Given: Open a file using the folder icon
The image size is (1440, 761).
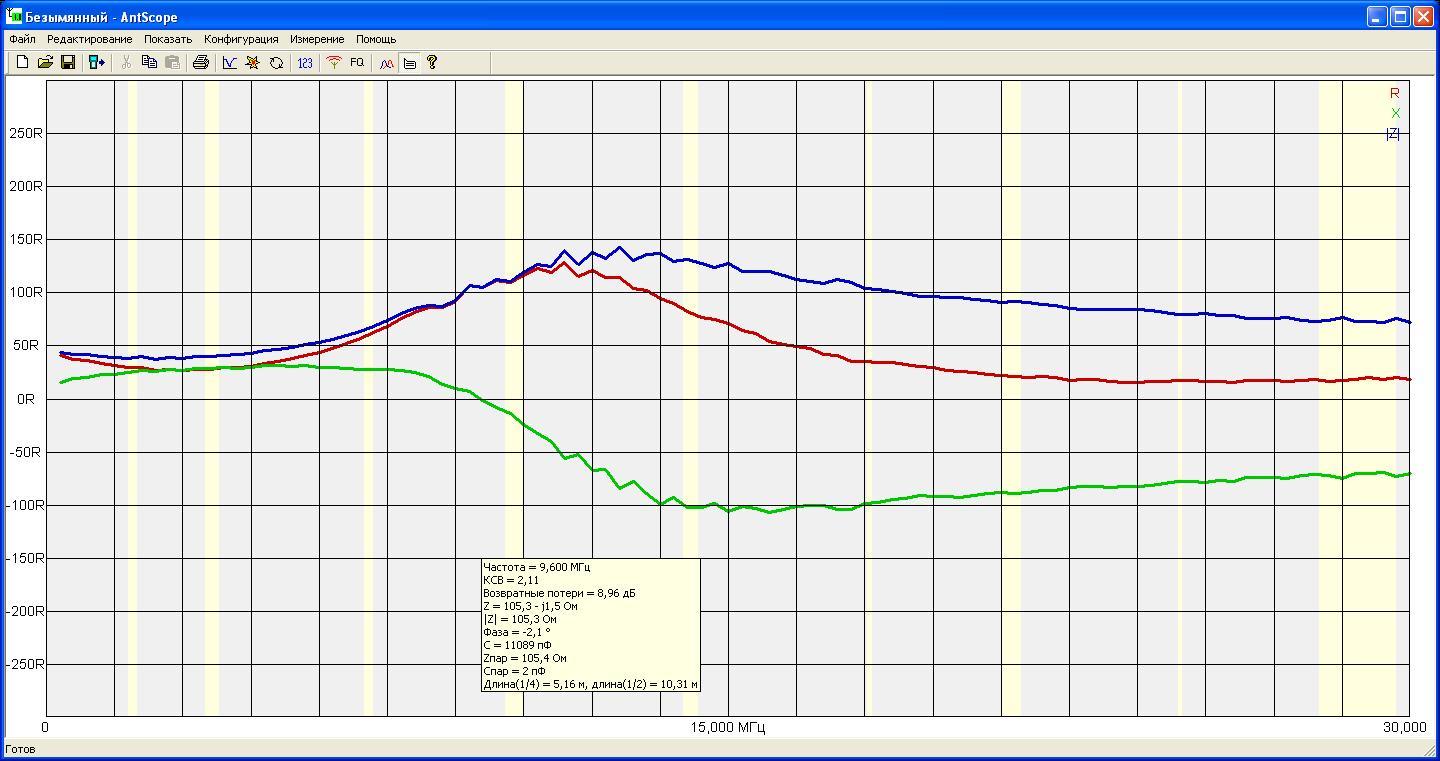Looking at the screenshot, I should click(x=45, y=62).
